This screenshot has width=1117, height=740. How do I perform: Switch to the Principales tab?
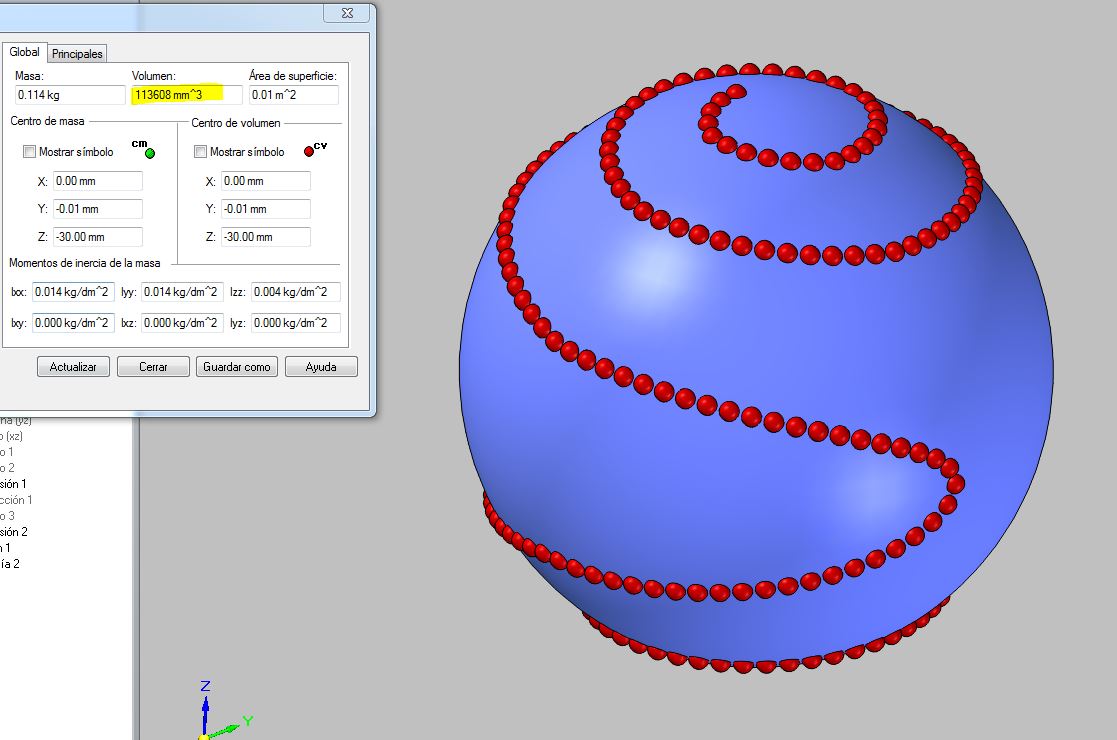coord(78,54)
